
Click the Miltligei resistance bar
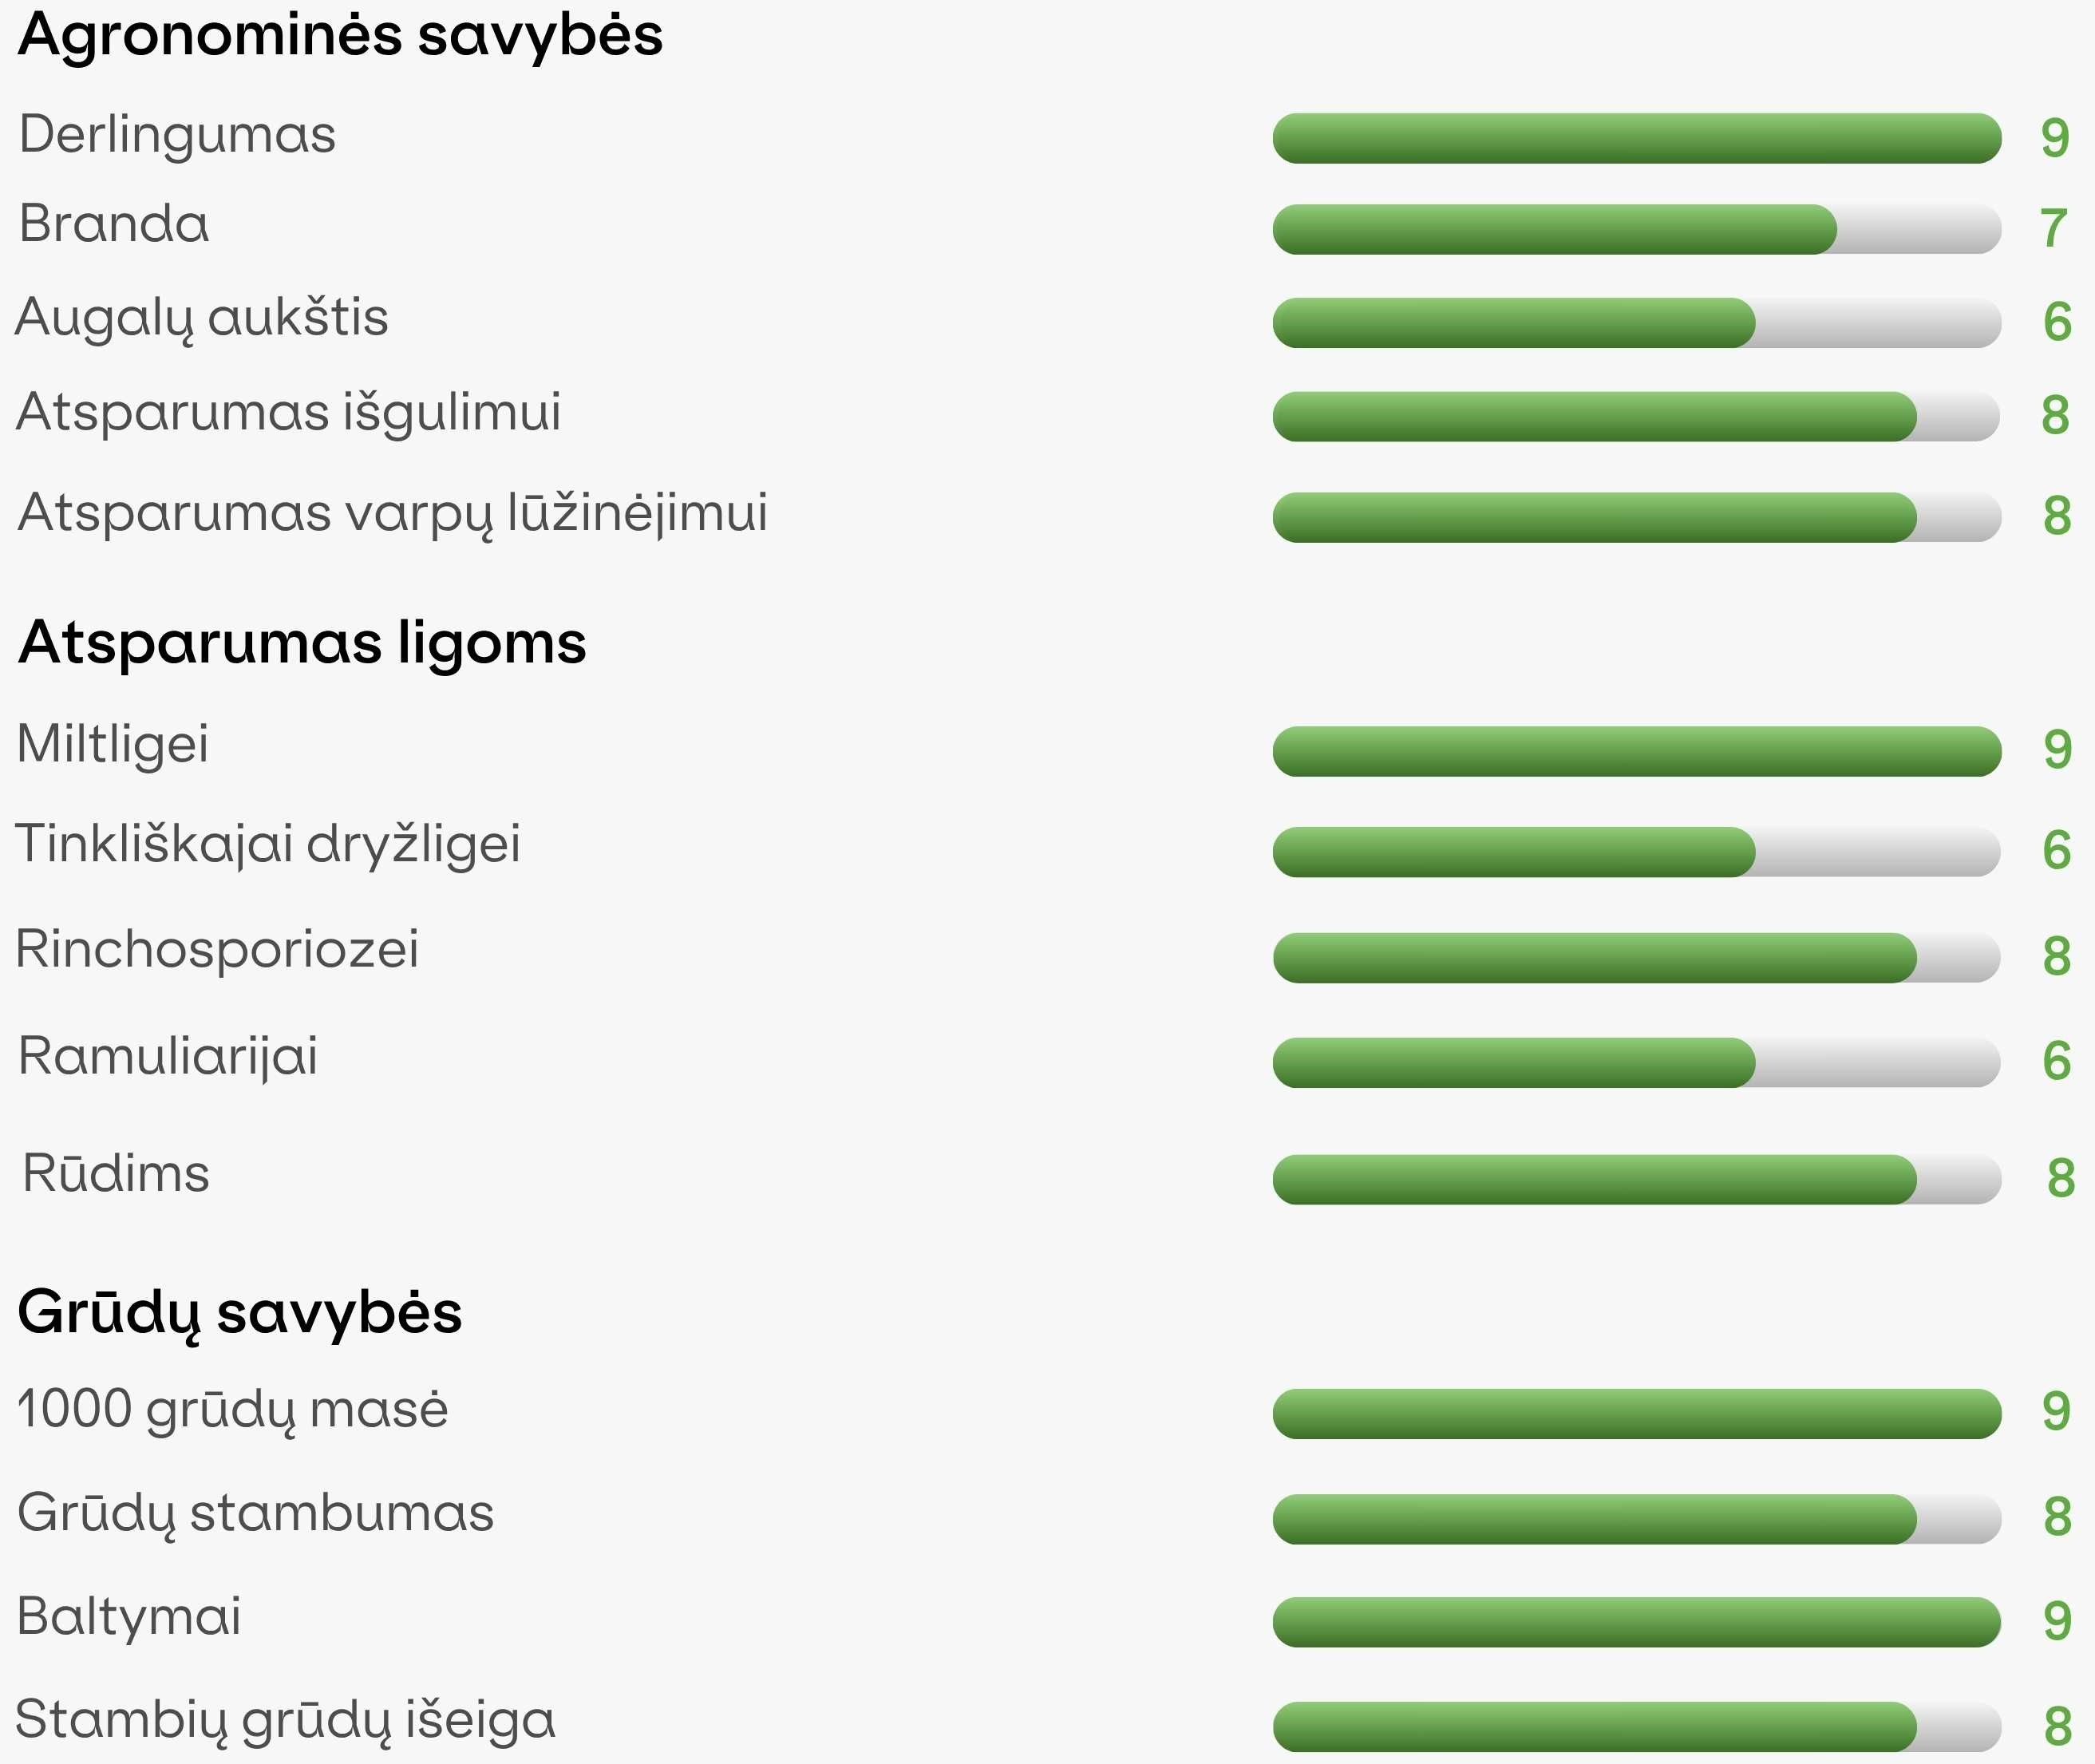(x=1636, y=751)
